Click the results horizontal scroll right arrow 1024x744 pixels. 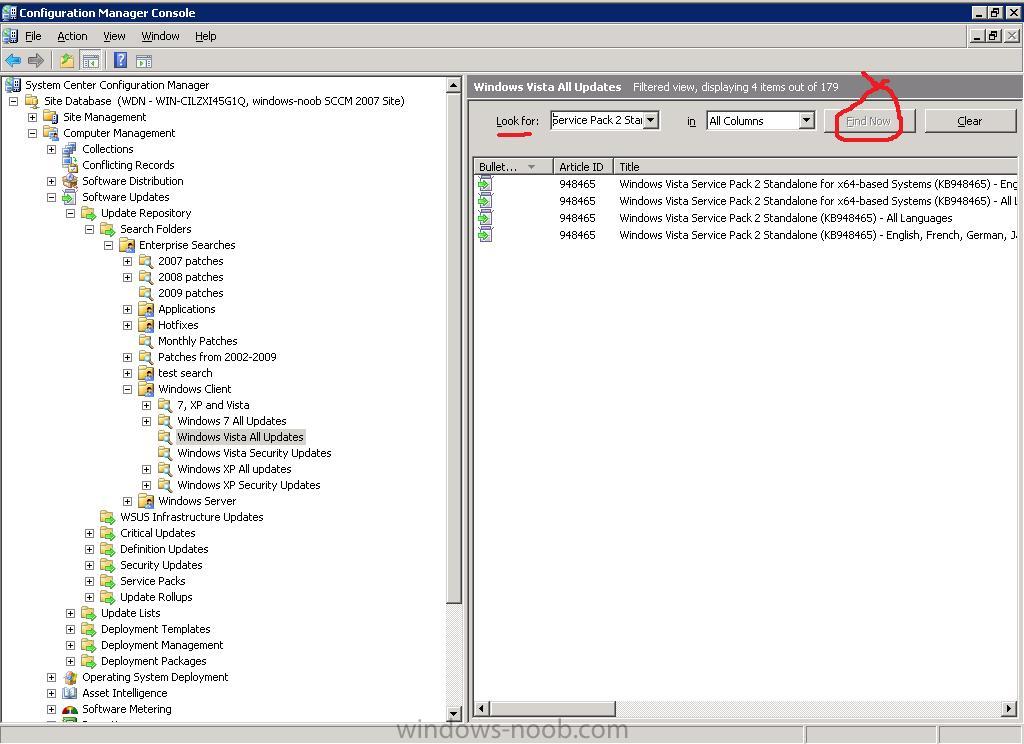click(1009, 708)
